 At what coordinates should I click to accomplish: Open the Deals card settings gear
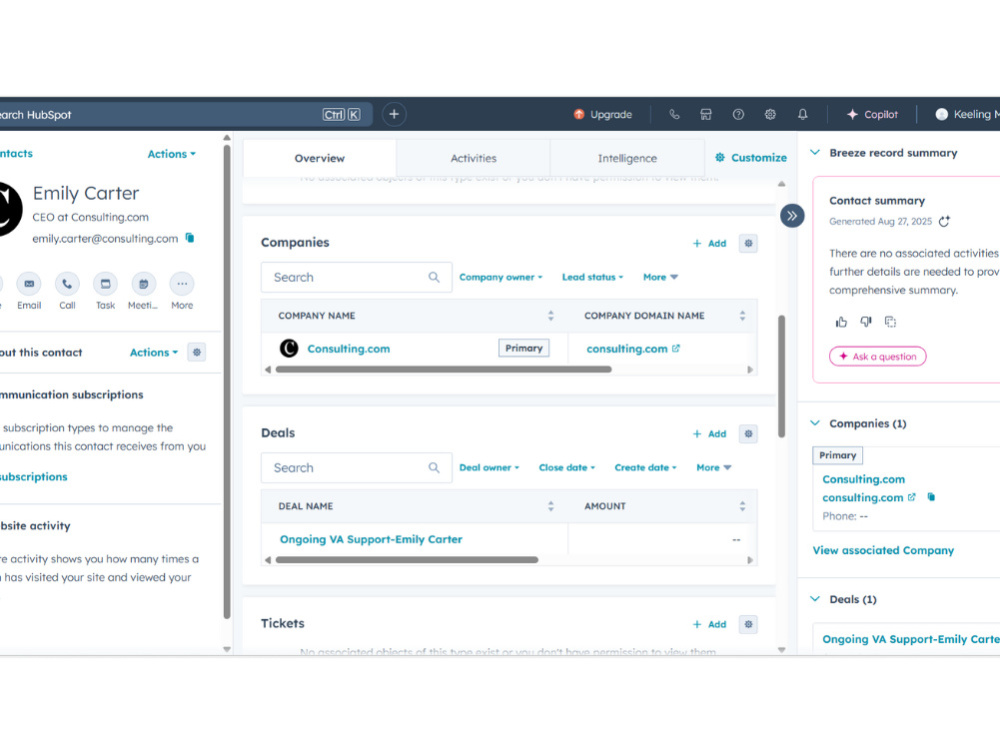(x=748, y=434)
